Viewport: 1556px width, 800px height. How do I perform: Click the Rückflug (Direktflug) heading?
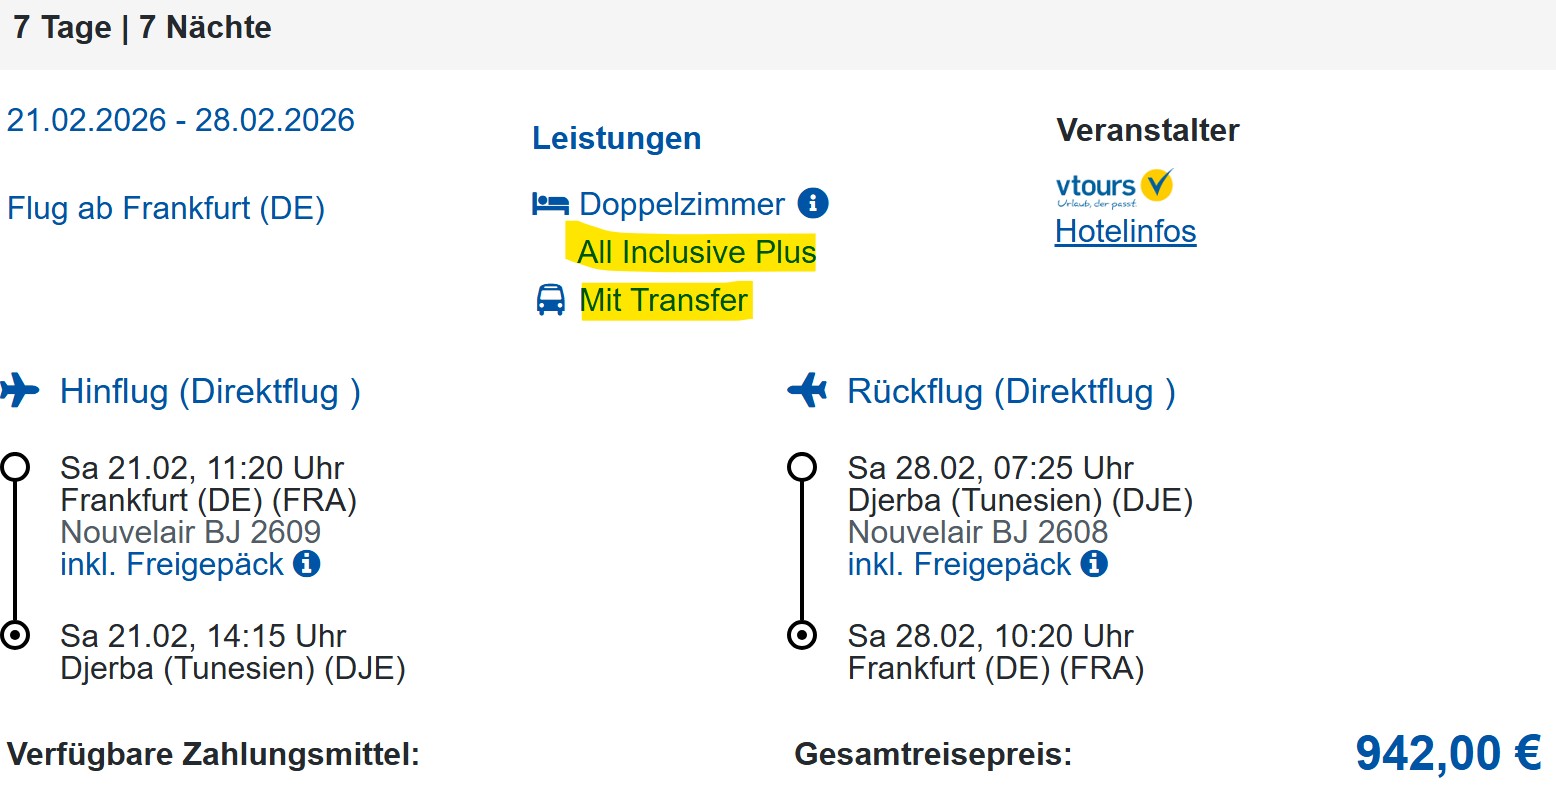1011,391
